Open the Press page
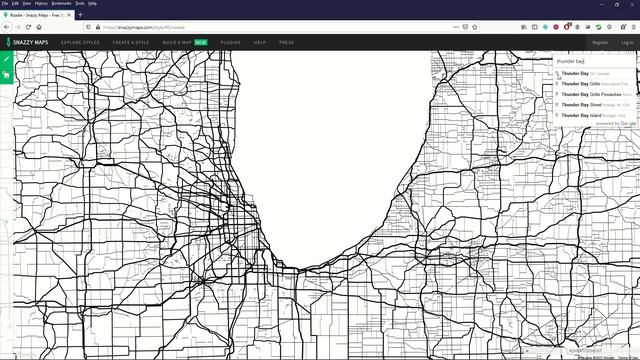Screen dimensions: 640x360 pos(286,42)
